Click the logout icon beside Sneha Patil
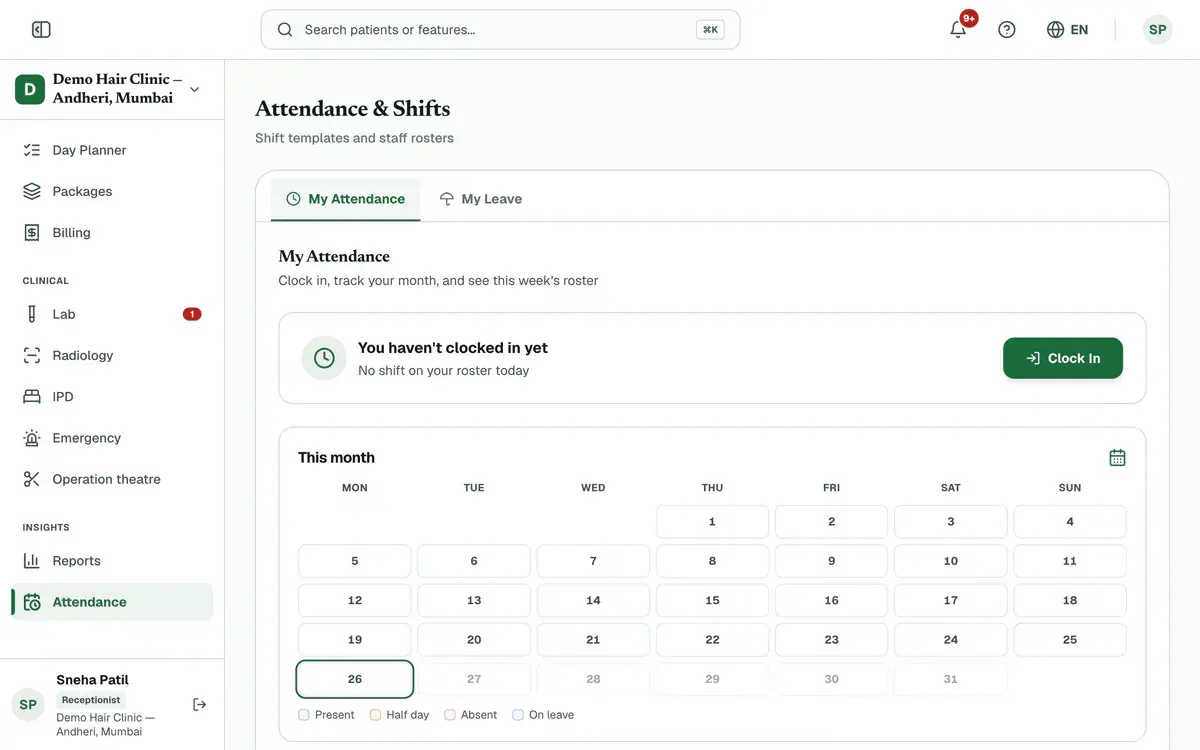The image size is (1200, 750). click(x=199, y=705)
